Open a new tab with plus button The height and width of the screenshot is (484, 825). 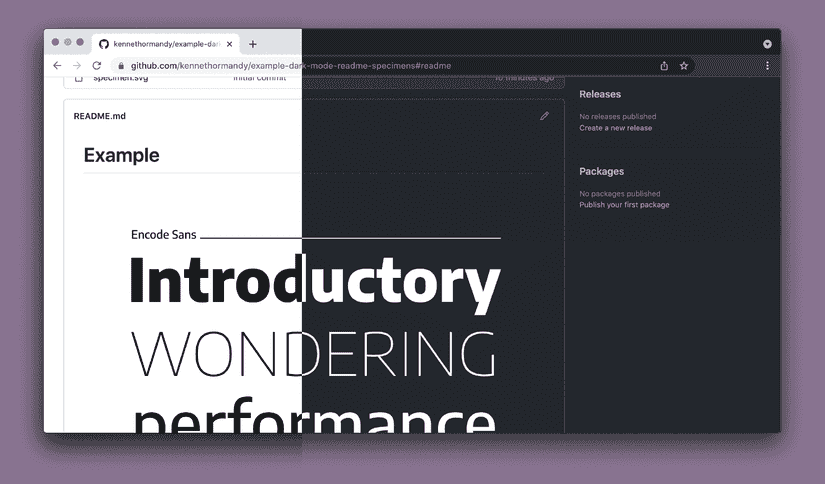253,44
